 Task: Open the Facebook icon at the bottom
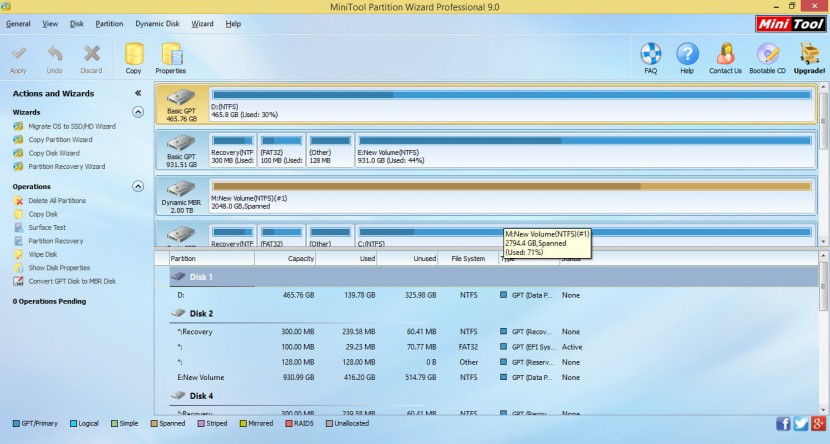point(783,423)
